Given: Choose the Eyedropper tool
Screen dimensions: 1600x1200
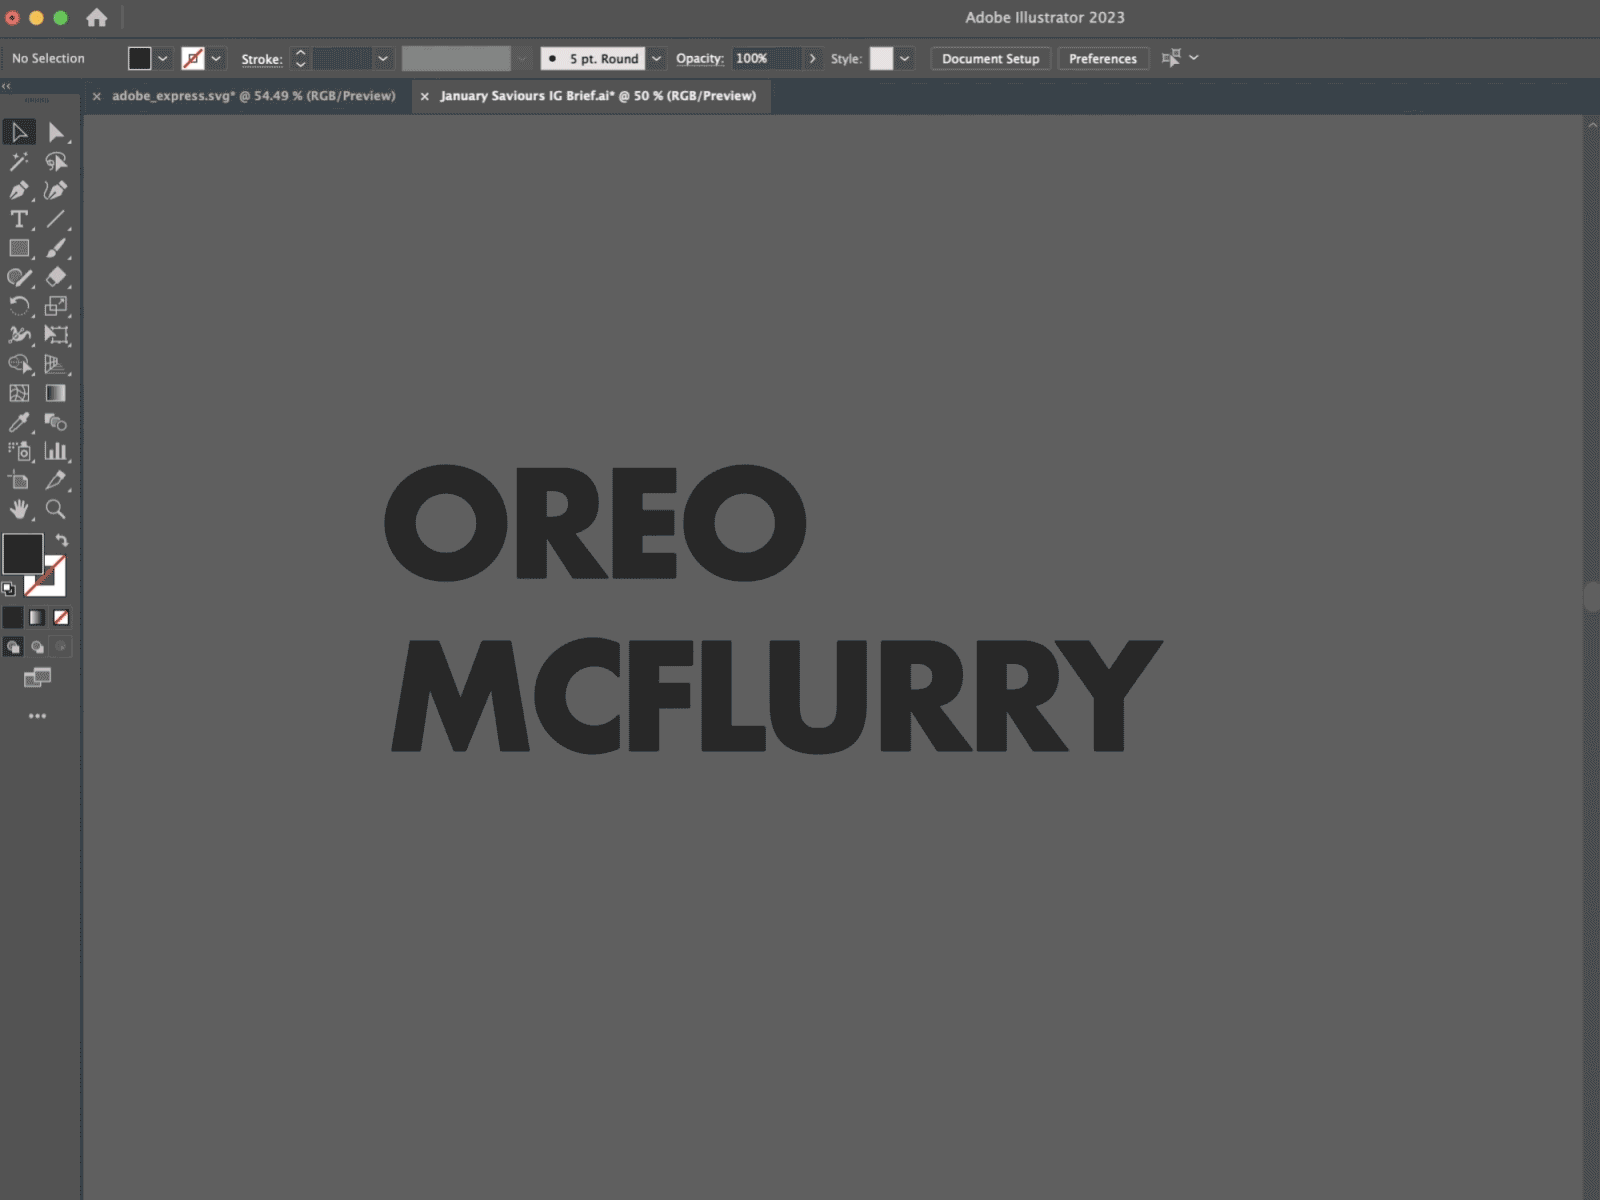Looking at the screenshot, I should (x=19, y=422).
